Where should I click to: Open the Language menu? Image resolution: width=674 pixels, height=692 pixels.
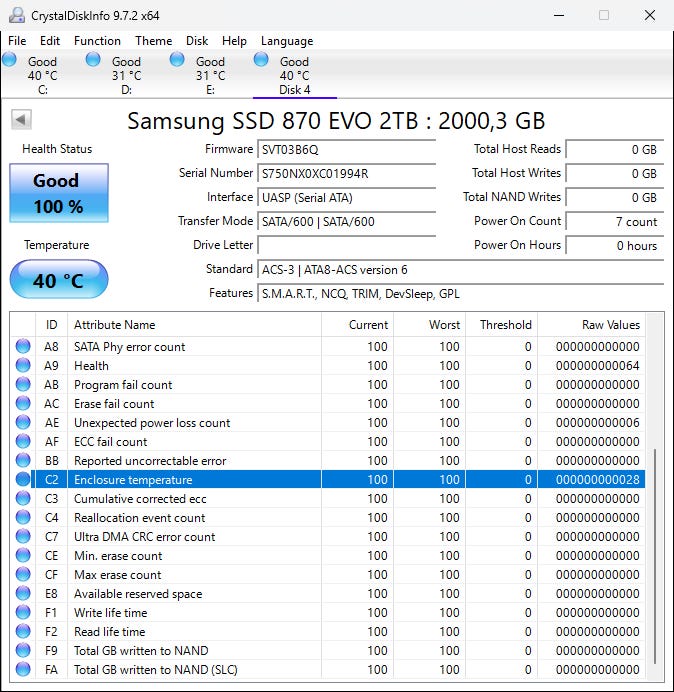(287, 41)
